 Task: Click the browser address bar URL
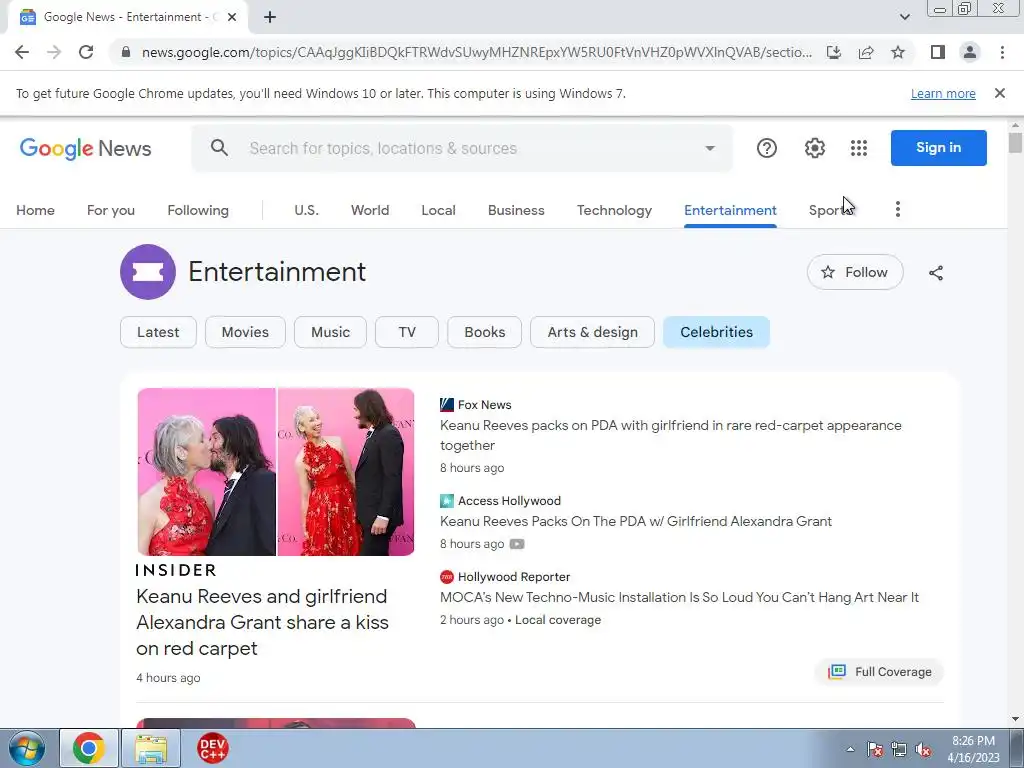477,52
